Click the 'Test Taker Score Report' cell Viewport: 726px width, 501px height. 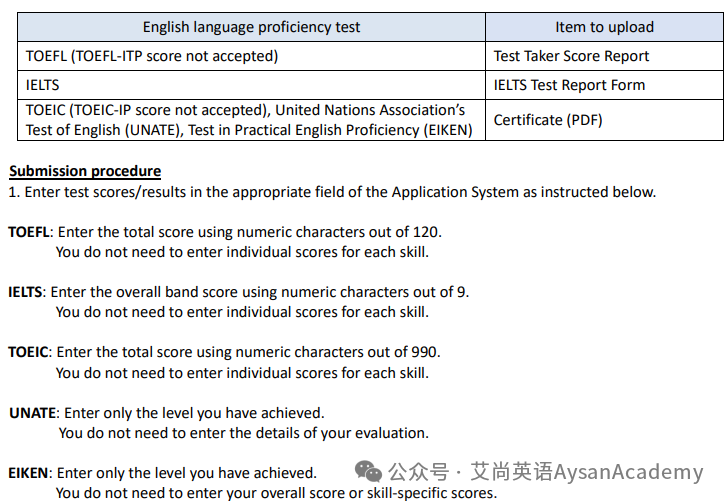(x=604, y=56)
